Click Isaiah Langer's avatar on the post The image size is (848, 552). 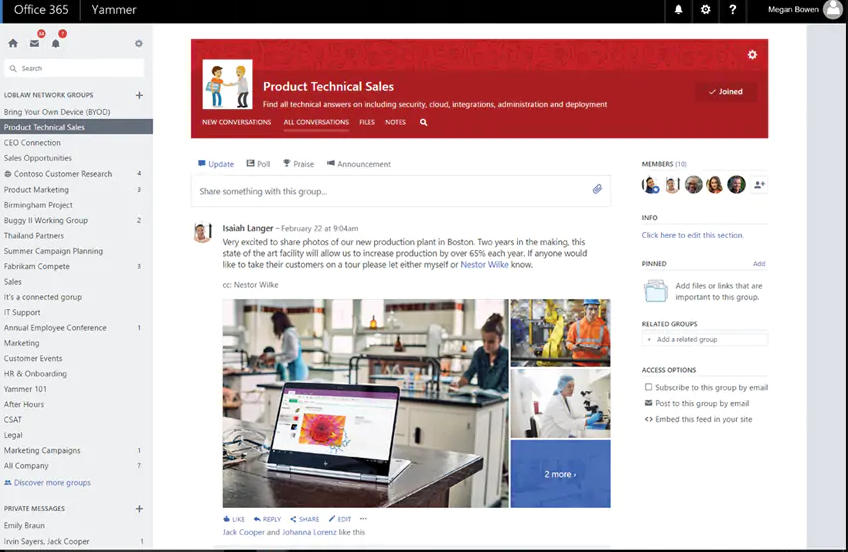tap(203, 232)
